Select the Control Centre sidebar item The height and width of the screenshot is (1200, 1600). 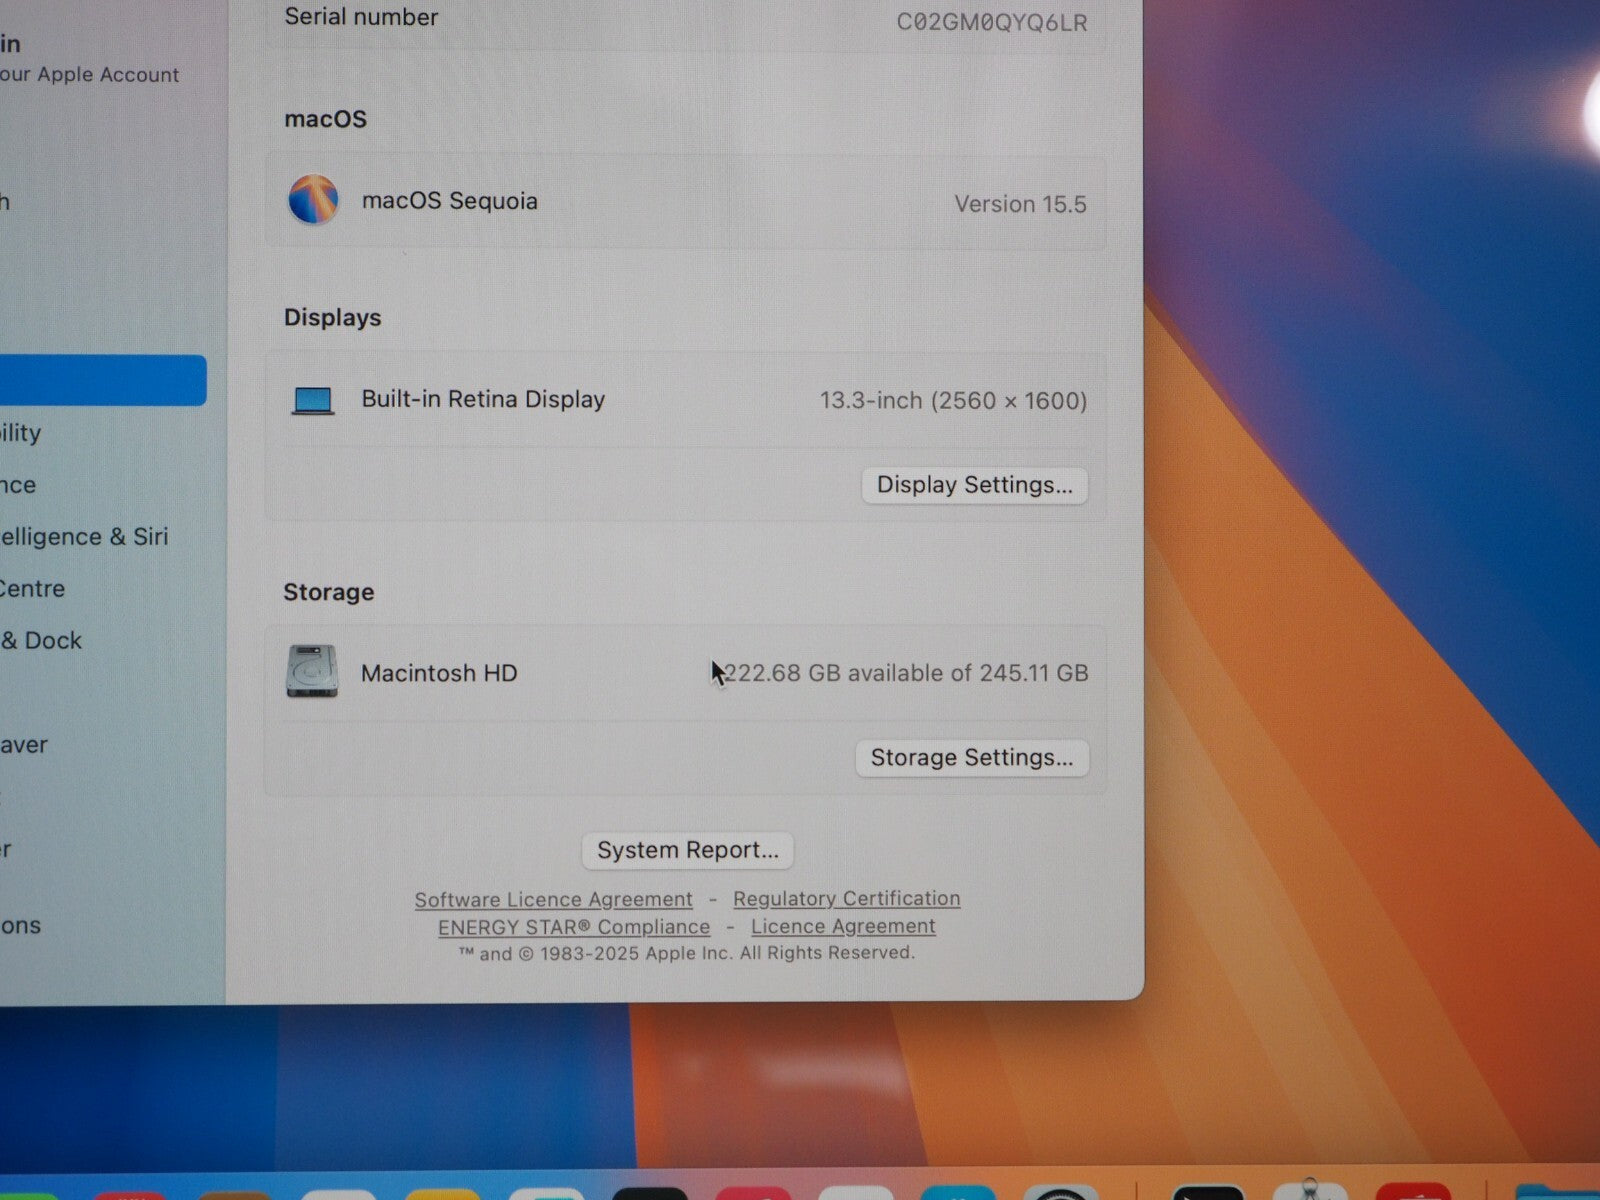tap(33, 589)
